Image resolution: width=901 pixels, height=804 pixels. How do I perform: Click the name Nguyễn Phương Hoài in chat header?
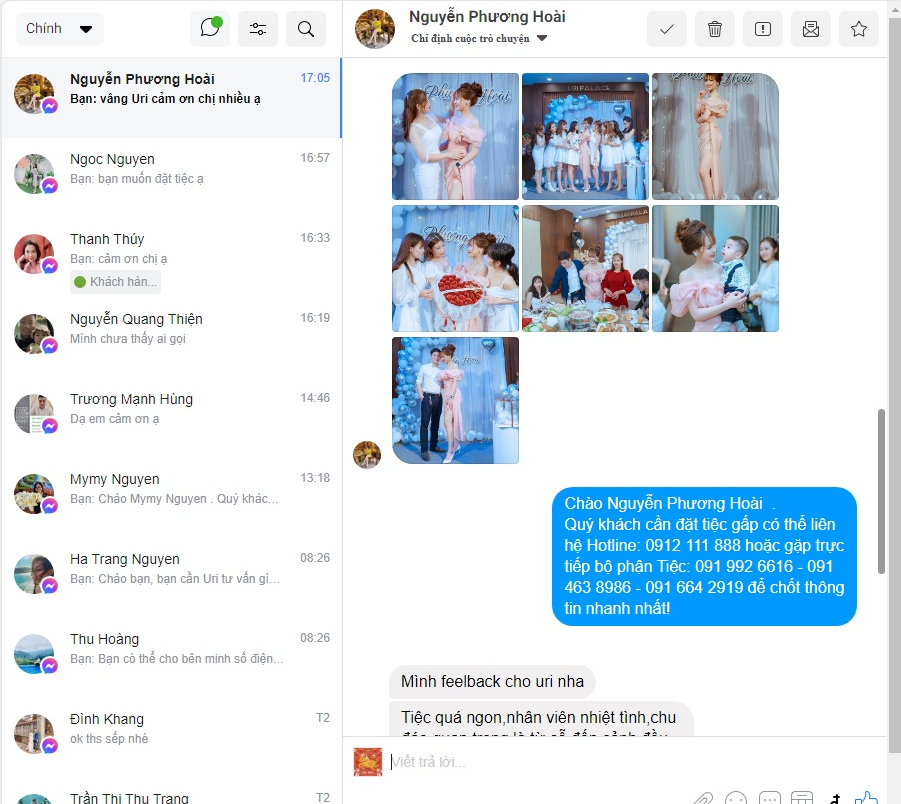[487, 17]
